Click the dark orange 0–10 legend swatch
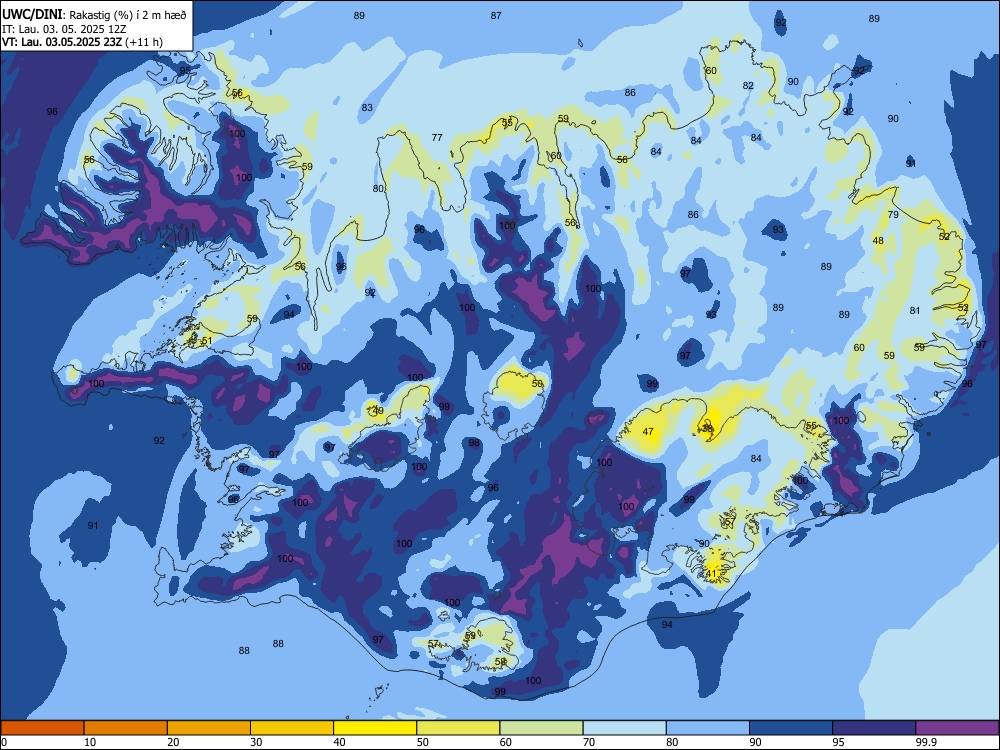This screenshot has width=1000, height=750. [42, 728]
